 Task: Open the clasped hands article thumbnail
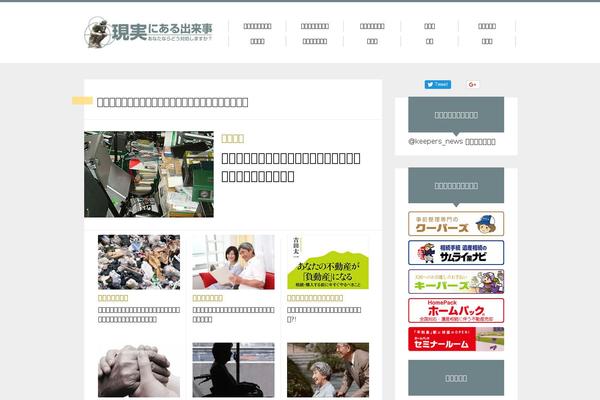[139, 370]
